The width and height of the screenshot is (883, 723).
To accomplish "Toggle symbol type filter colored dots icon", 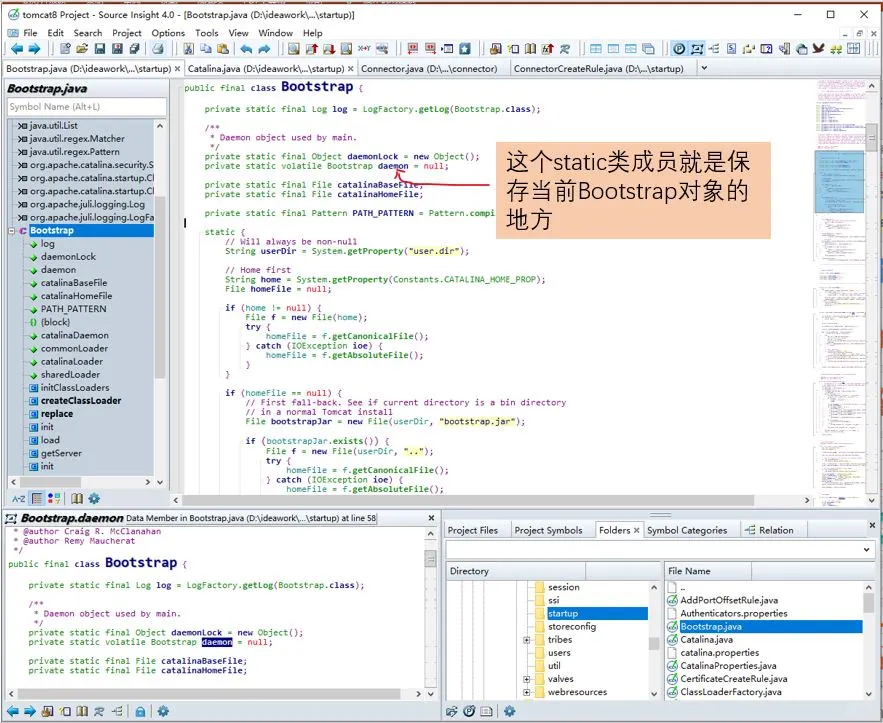I will (x=54, y=498).
